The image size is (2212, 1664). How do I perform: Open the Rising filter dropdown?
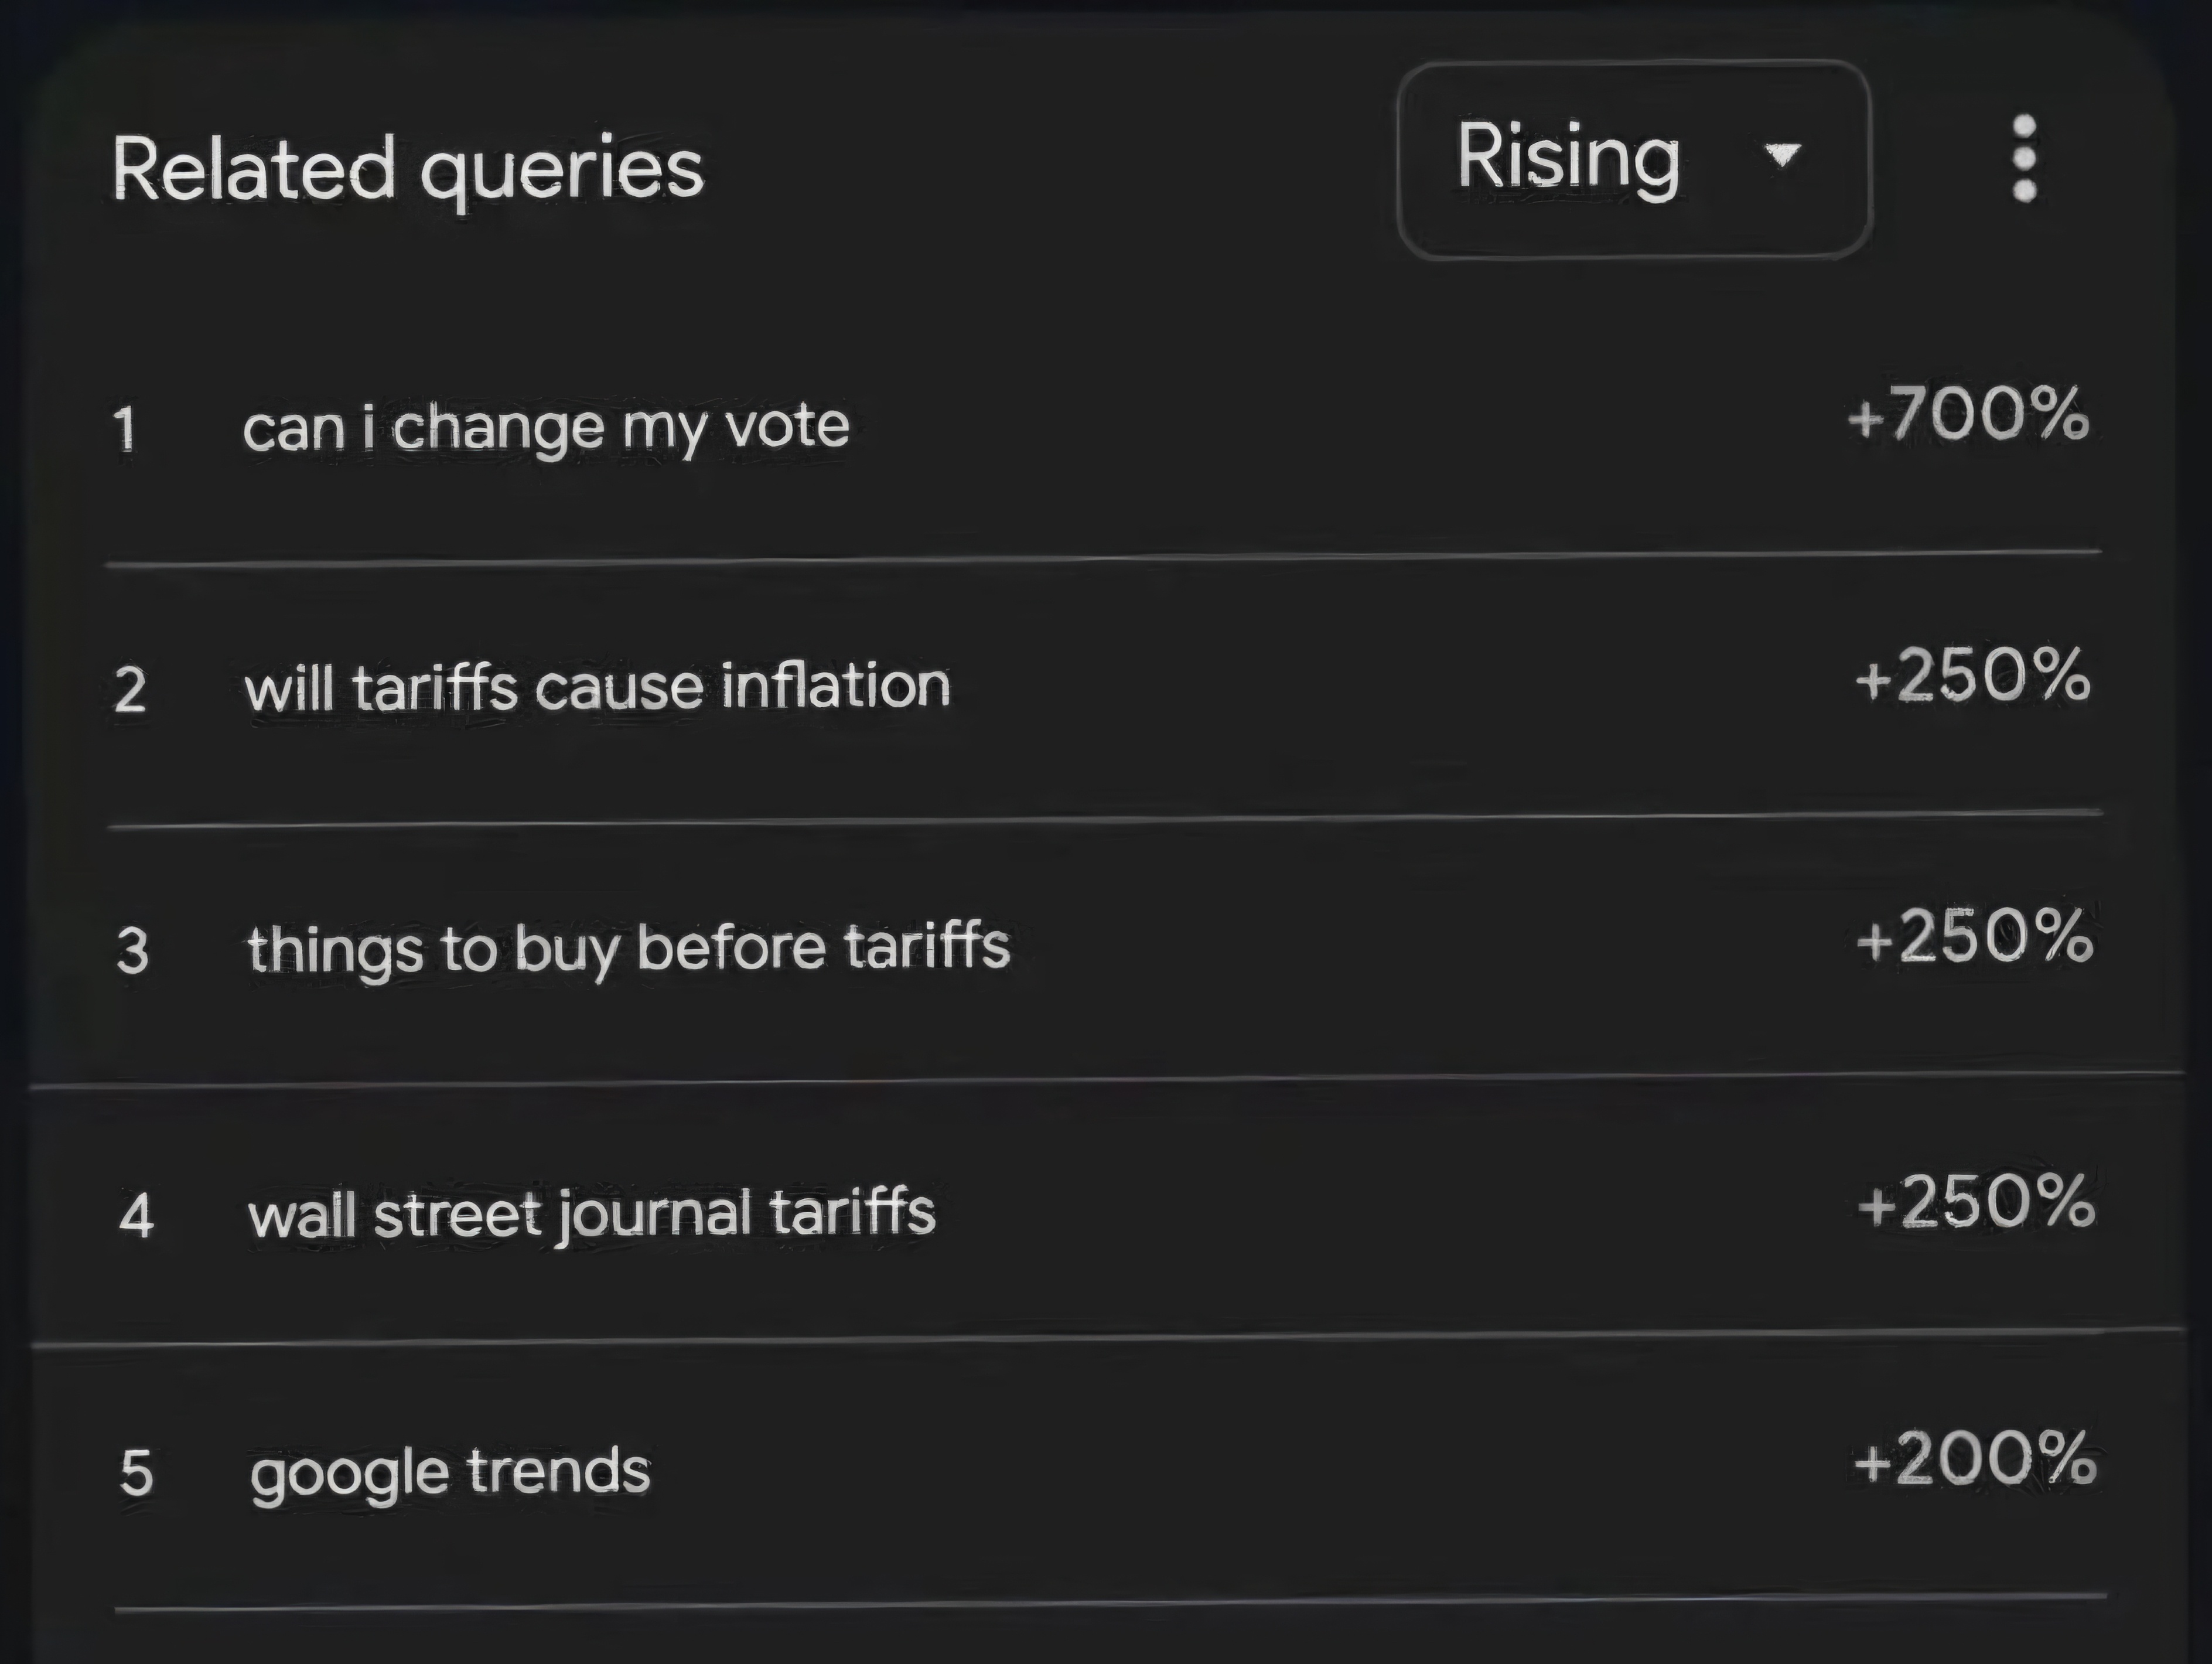[x=1634, y=159]
